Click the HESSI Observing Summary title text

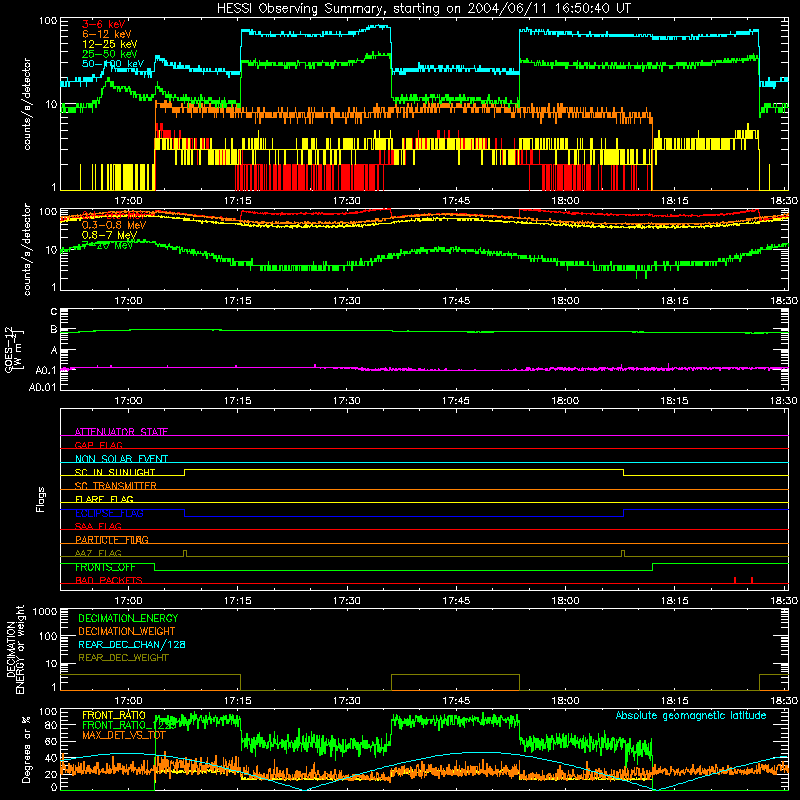pos(423,9)
